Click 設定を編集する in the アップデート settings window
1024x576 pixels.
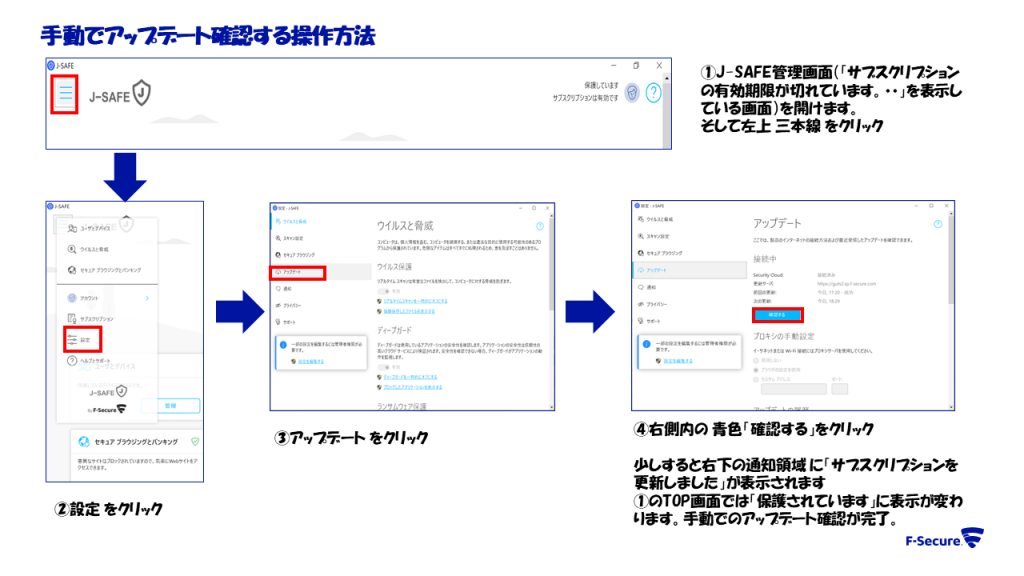point(678,360)
